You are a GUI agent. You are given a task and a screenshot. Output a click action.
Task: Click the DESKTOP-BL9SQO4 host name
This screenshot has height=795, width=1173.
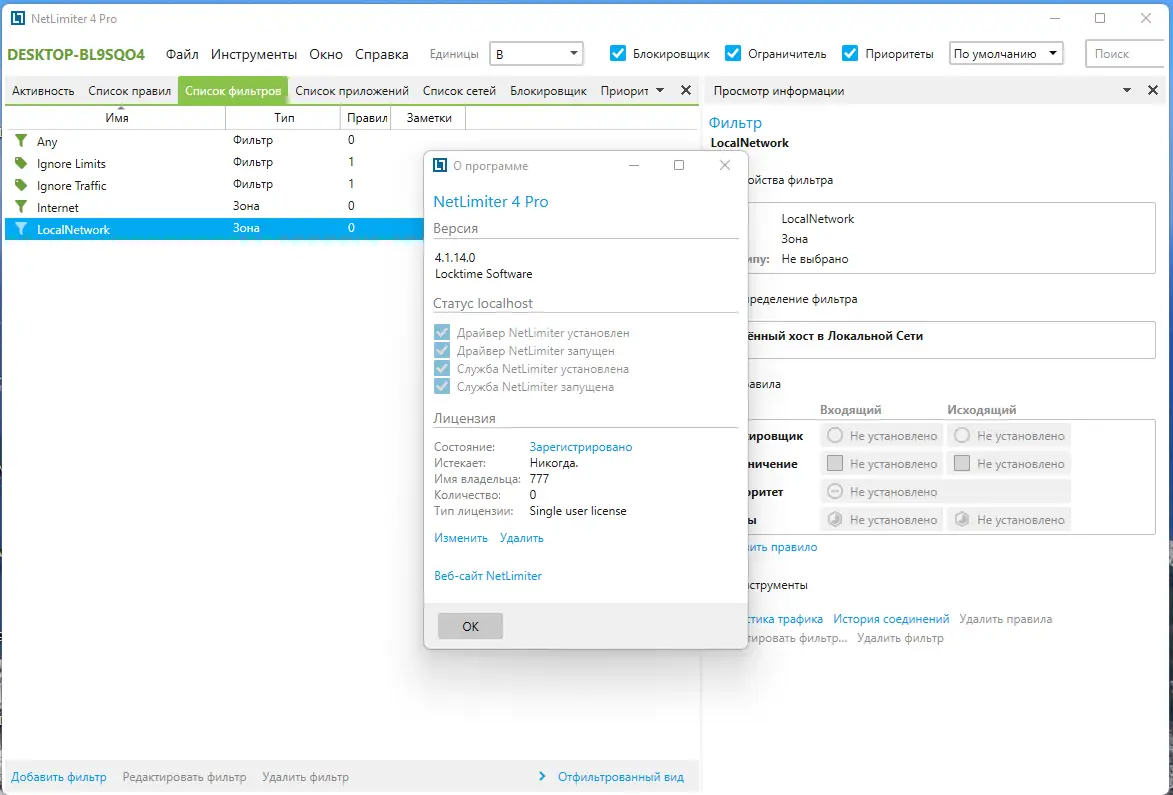tap(76, 54)
